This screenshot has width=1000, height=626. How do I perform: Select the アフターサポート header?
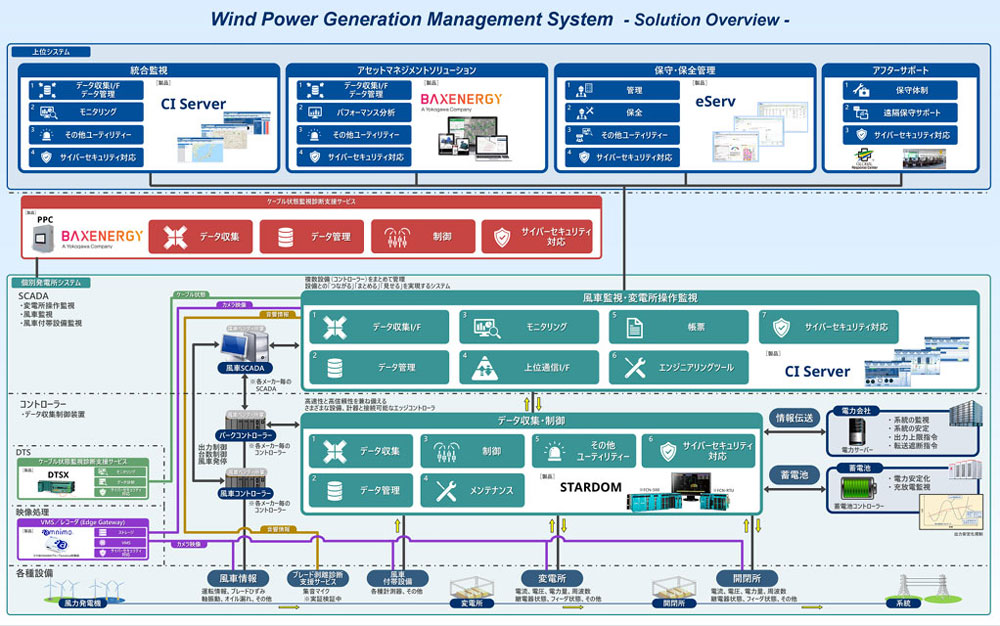(x=901, y=70)
